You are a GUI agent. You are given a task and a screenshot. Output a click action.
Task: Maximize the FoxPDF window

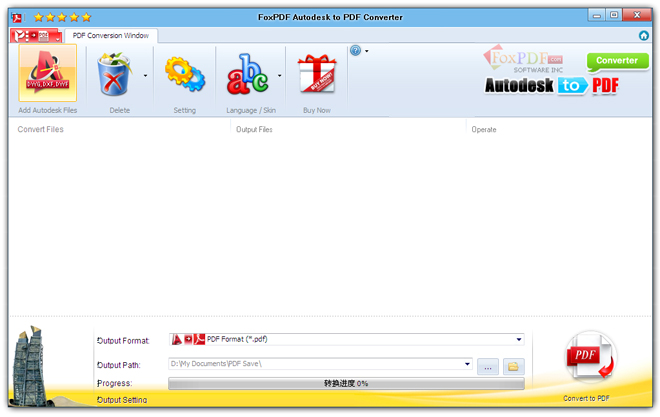pyautogui.click(x=614, y=15)
